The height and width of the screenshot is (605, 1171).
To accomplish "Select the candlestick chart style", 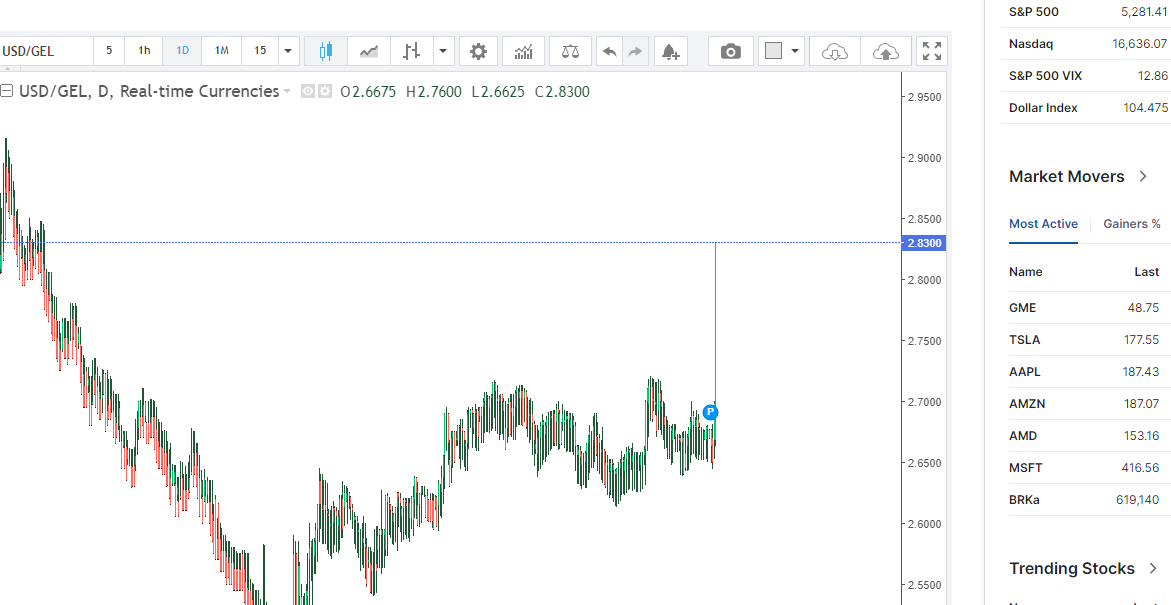I will [x=325, y=51].
